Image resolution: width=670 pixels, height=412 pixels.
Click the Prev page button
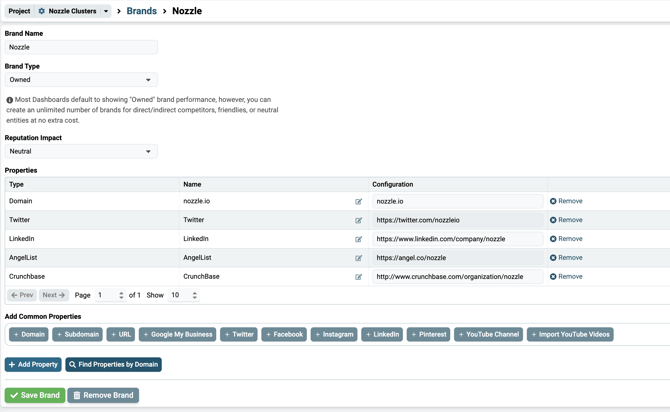coord(22,295)
